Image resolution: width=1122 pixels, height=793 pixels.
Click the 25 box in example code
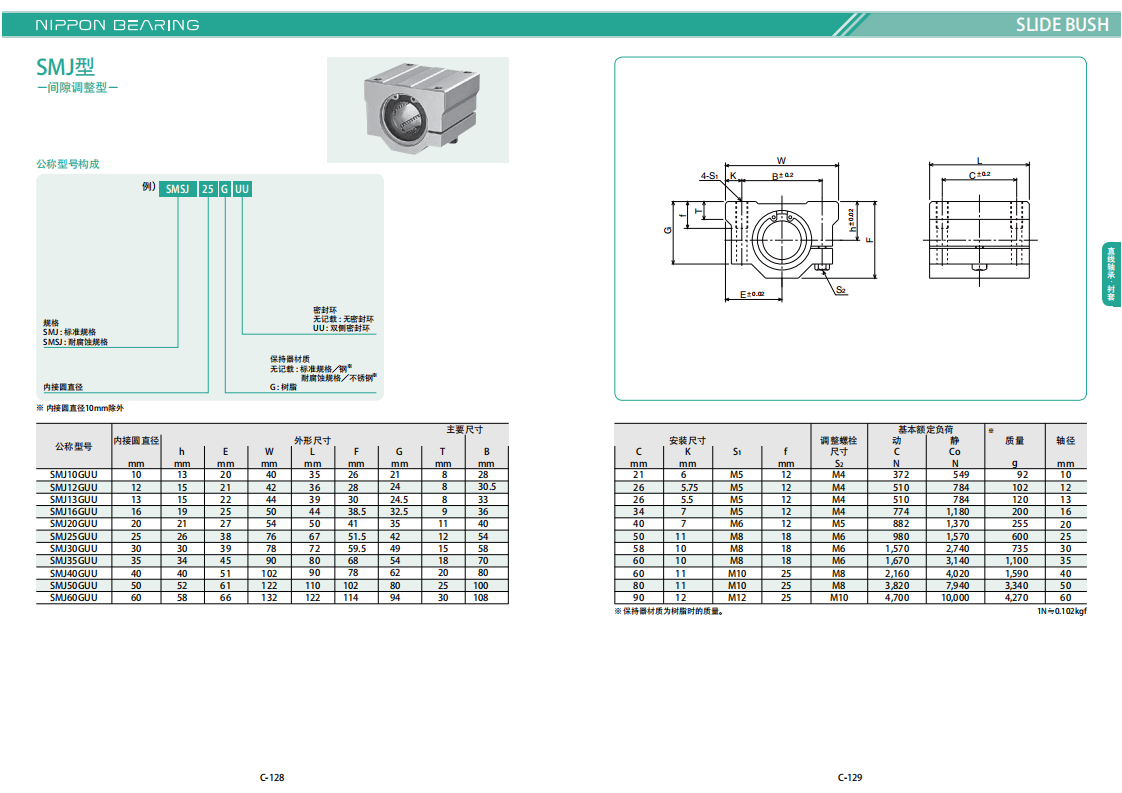208,189
